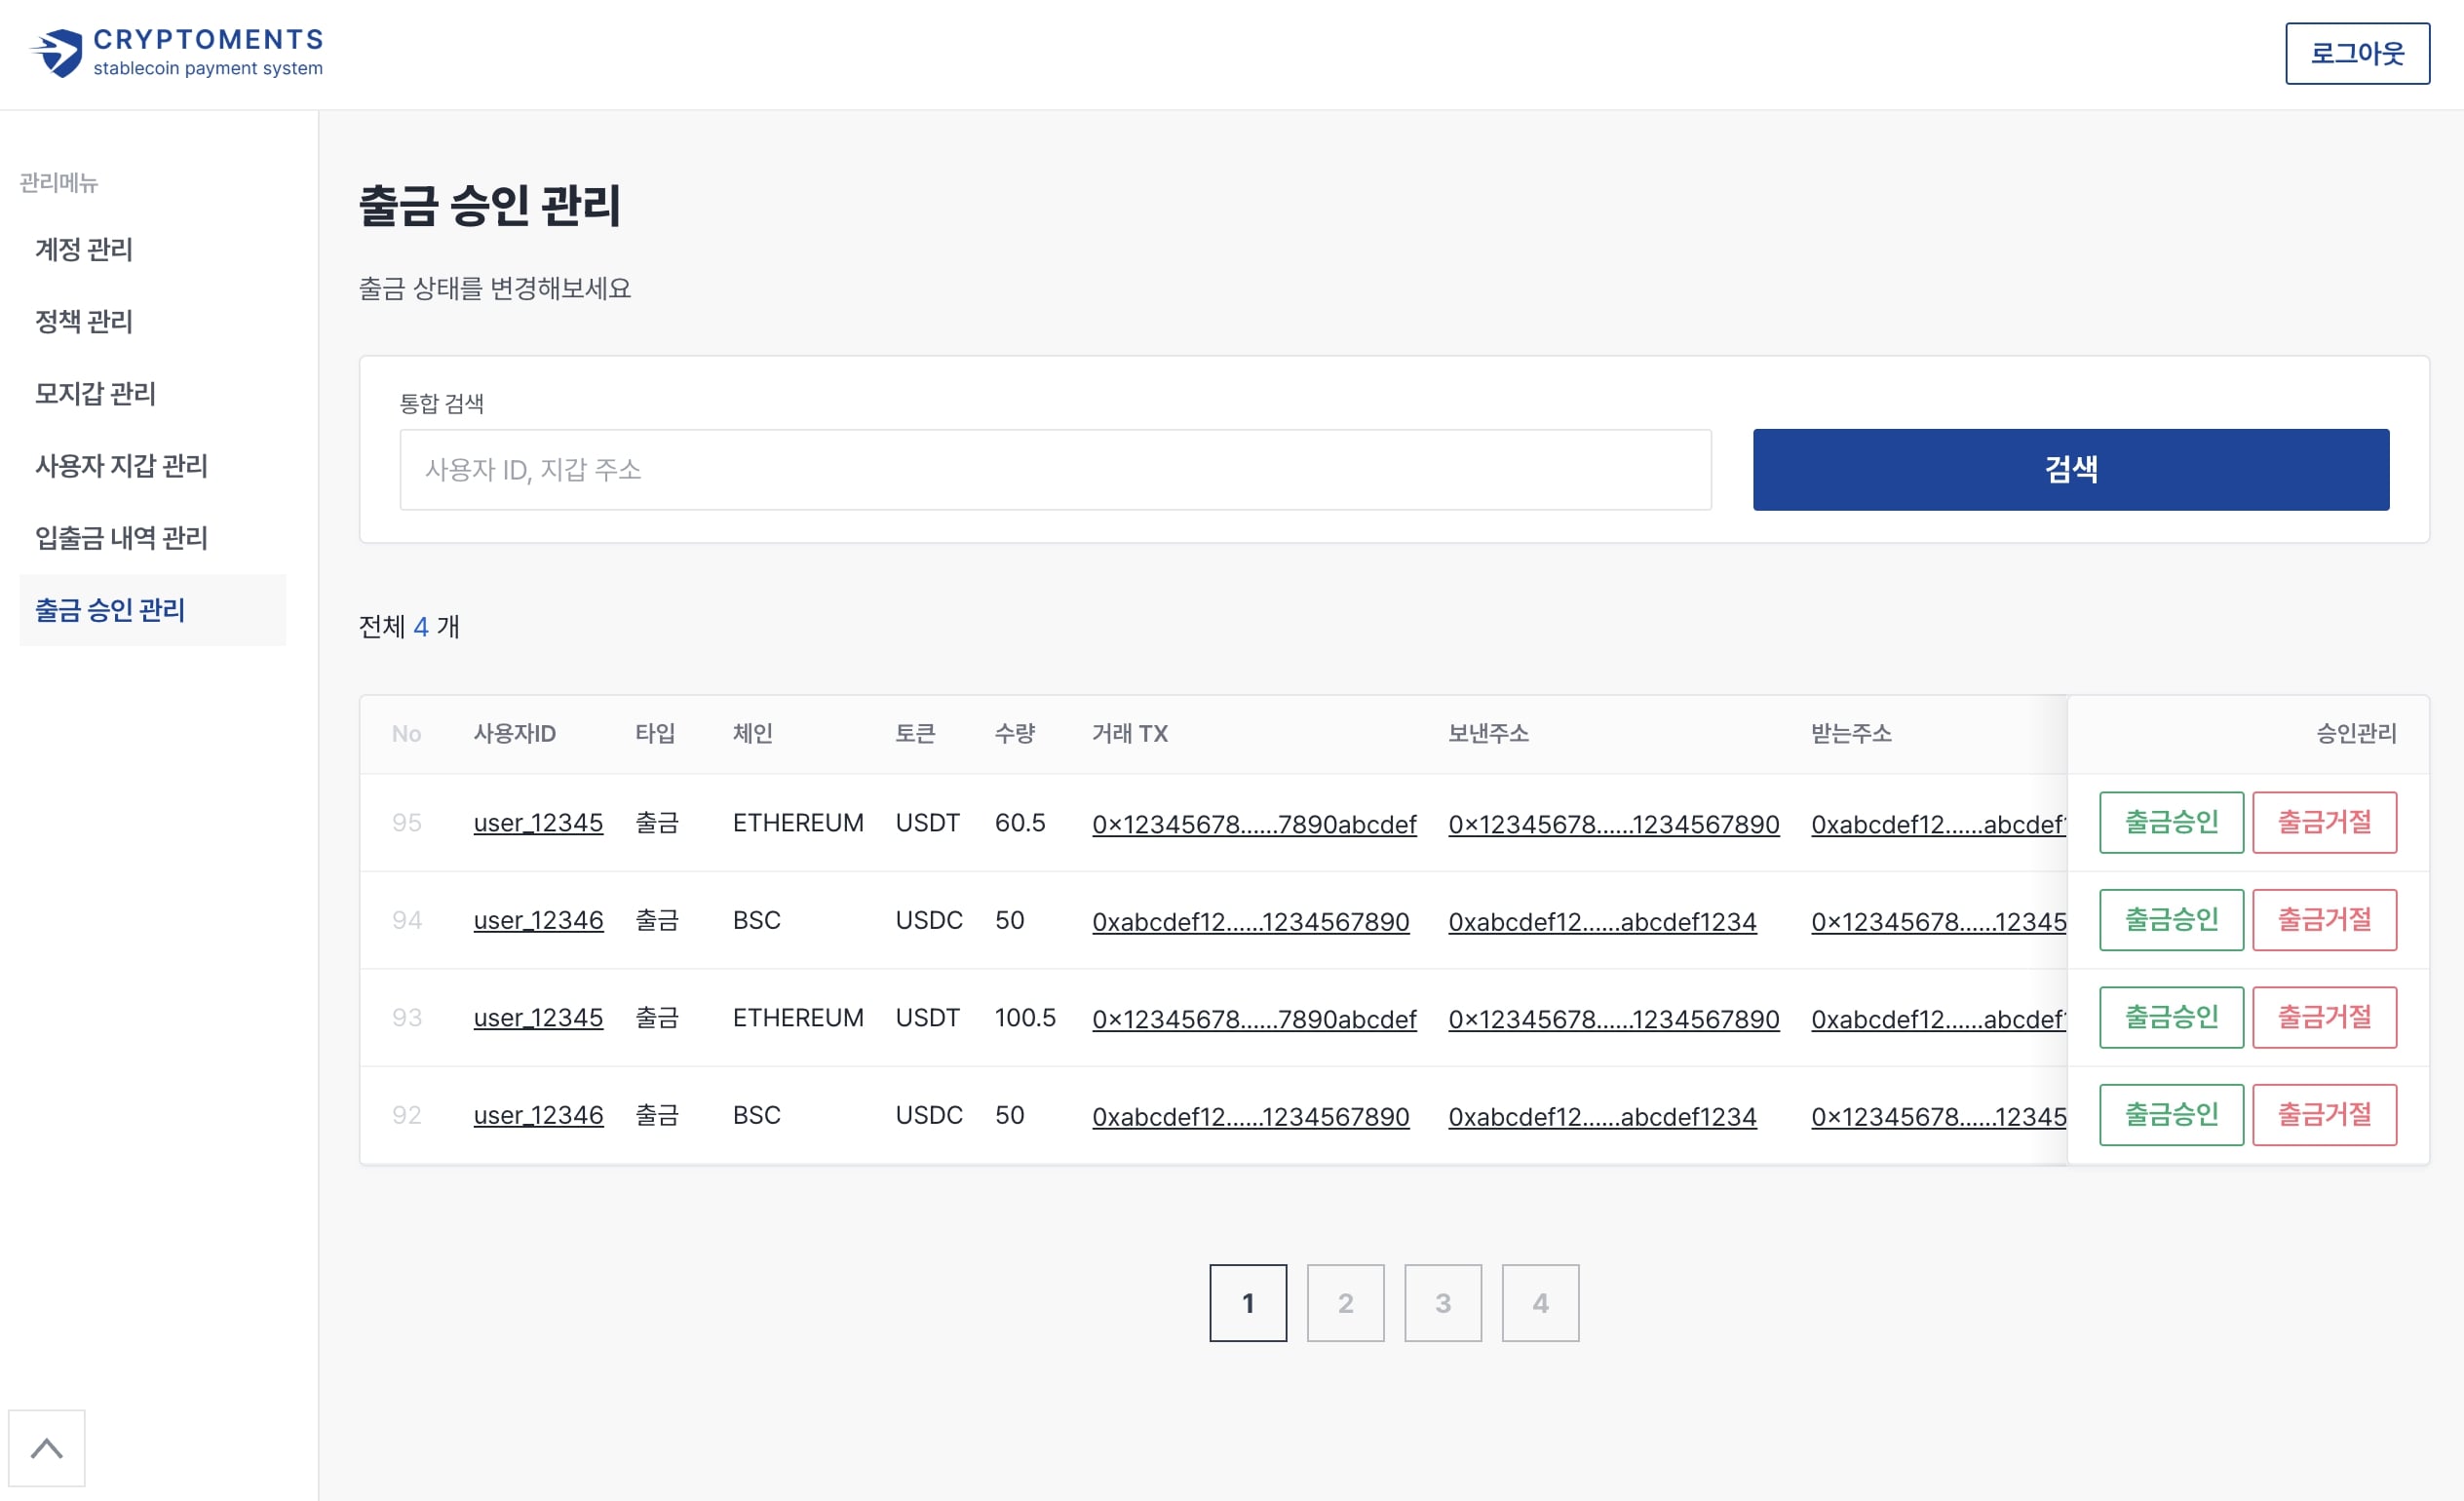Select 모지갑 관리 in sidebar
This screenshot has height=1501, width=2464.
pos(95,393)
